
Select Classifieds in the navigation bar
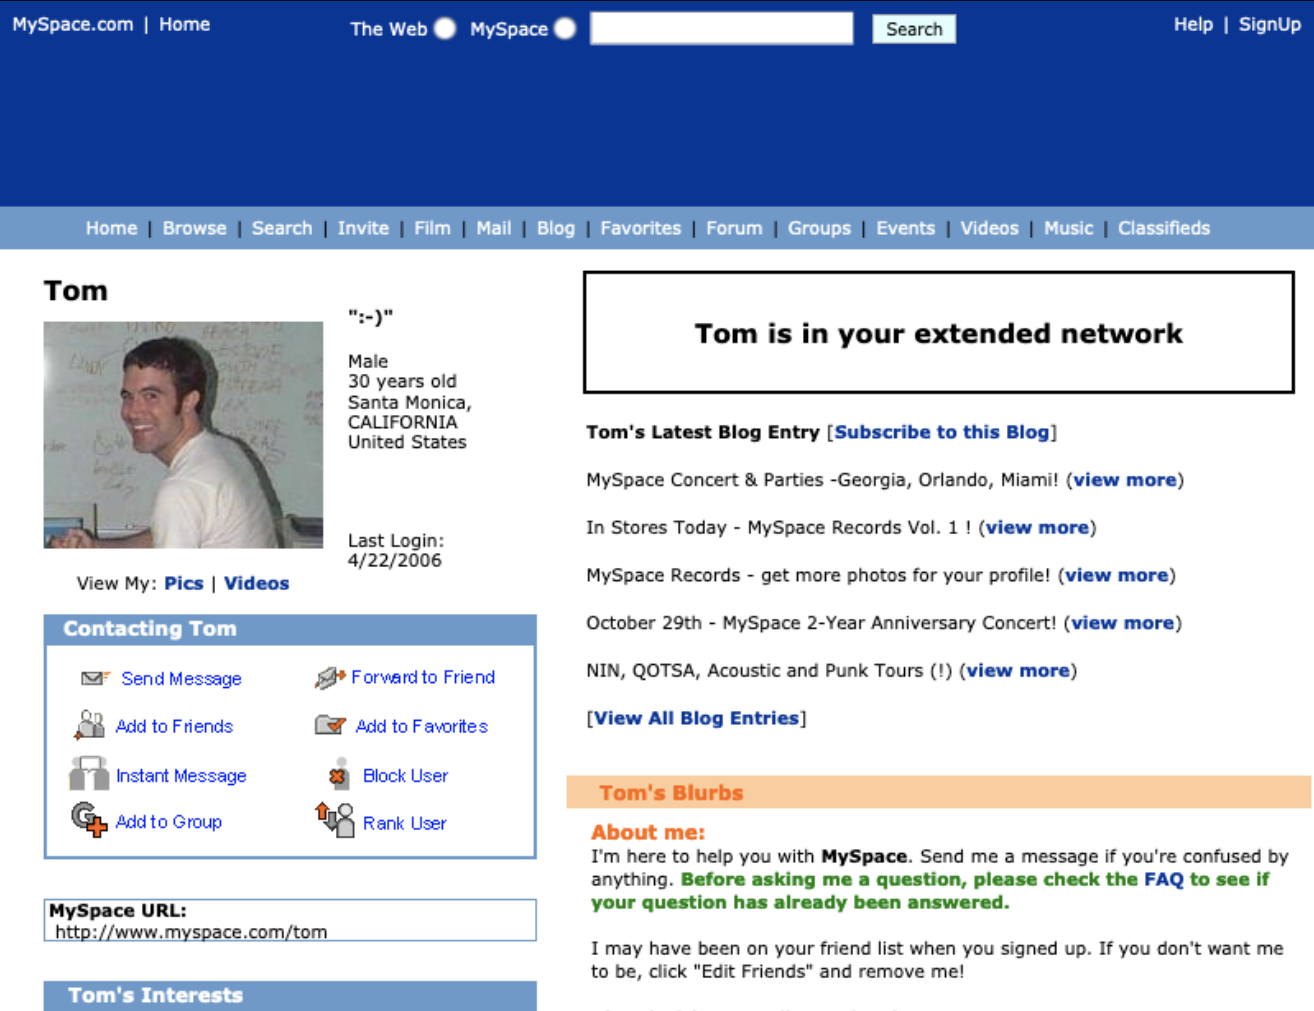point(1164,228)
